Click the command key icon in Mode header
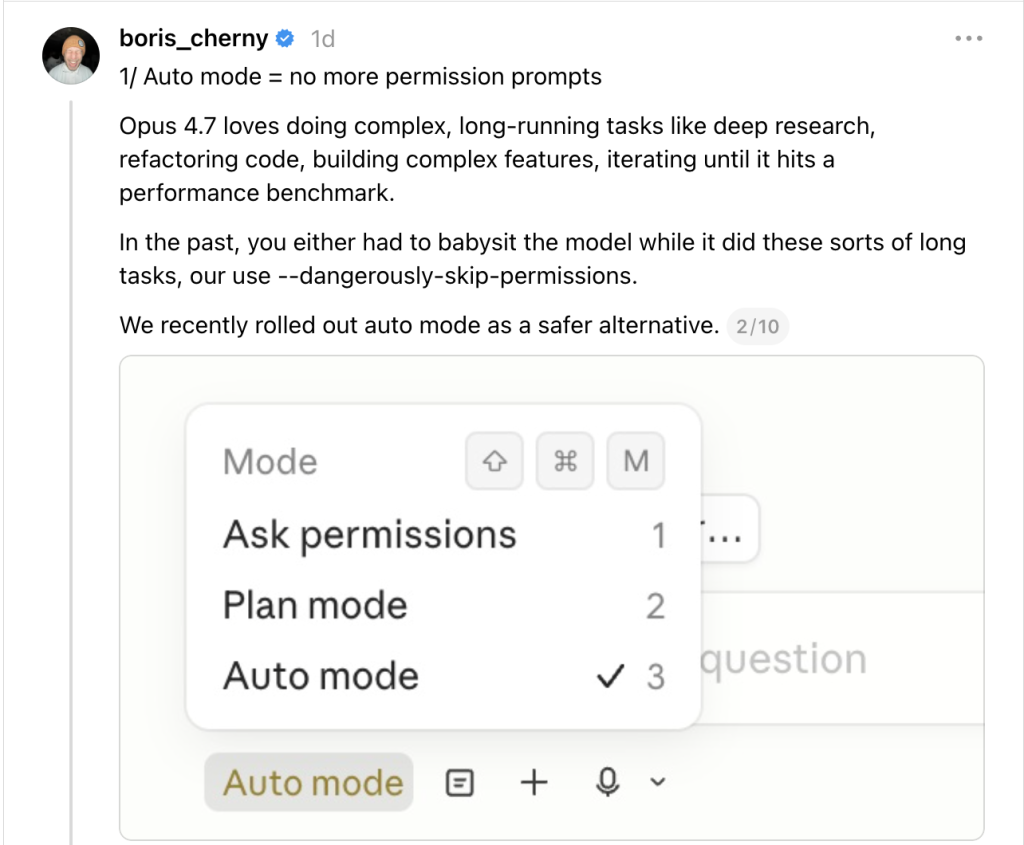This screenshot has width=1024, height=845. (565, 461)
